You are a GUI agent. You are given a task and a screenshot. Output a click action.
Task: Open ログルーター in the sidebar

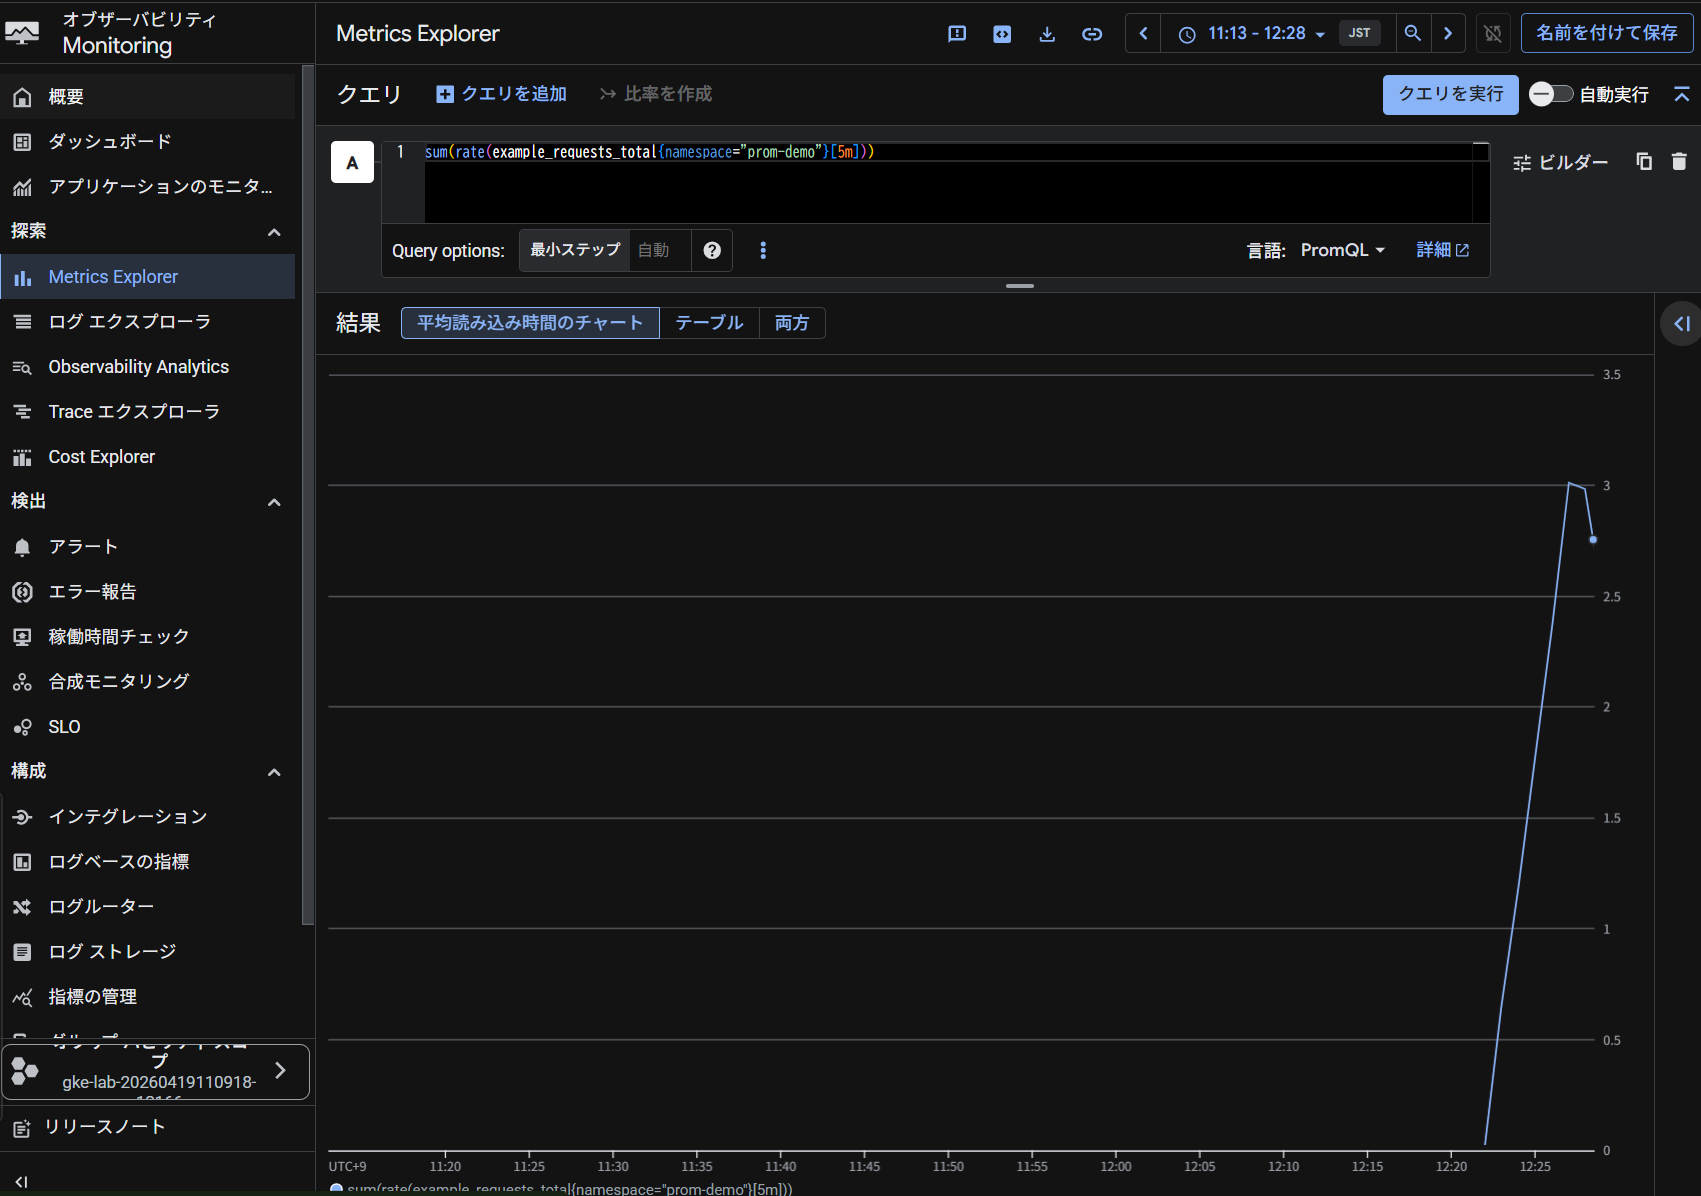[148, 907]
